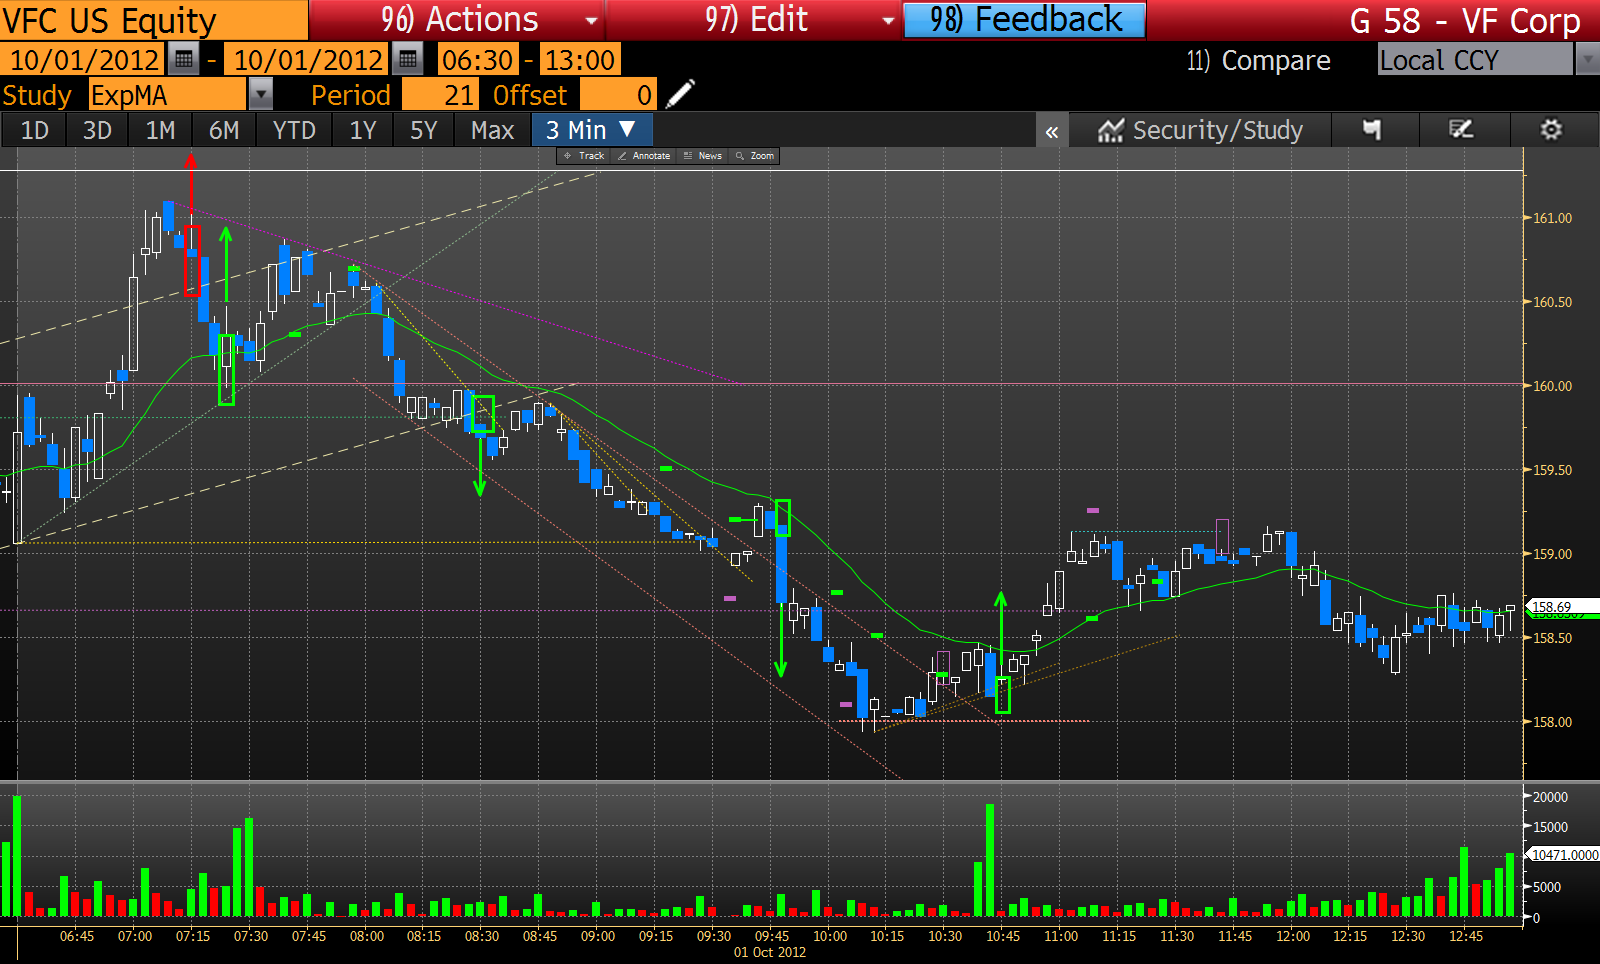Click the 160.00 price axis label

(1553, 386)
